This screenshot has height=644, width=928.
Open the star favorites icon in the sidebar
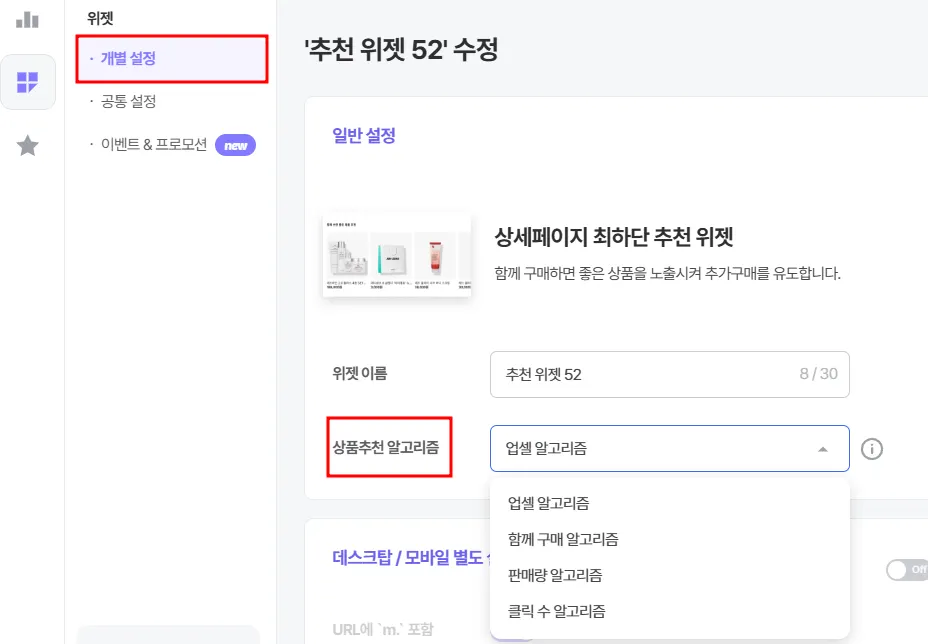click(x=28, y=146)
